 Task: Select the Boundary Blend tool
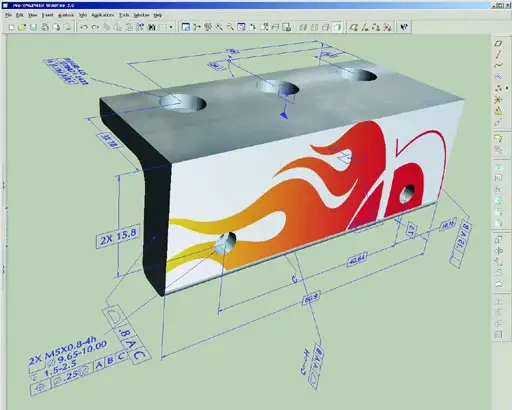coord(498,273)
